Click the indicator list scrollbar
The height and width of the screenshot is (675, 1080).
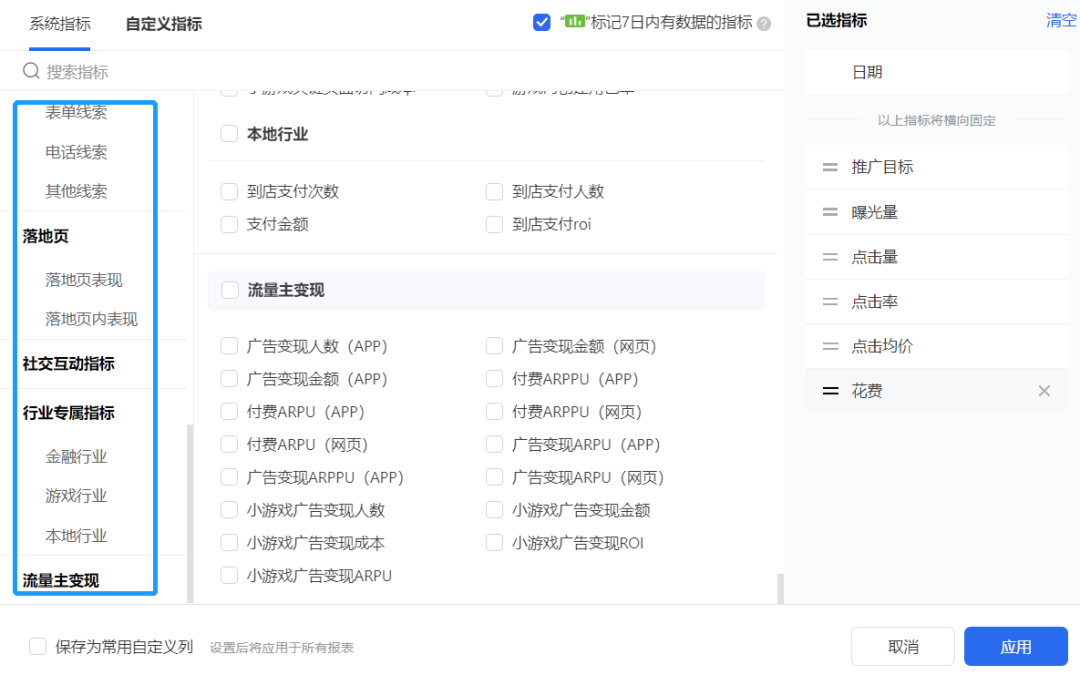click(x=780, y=589)
